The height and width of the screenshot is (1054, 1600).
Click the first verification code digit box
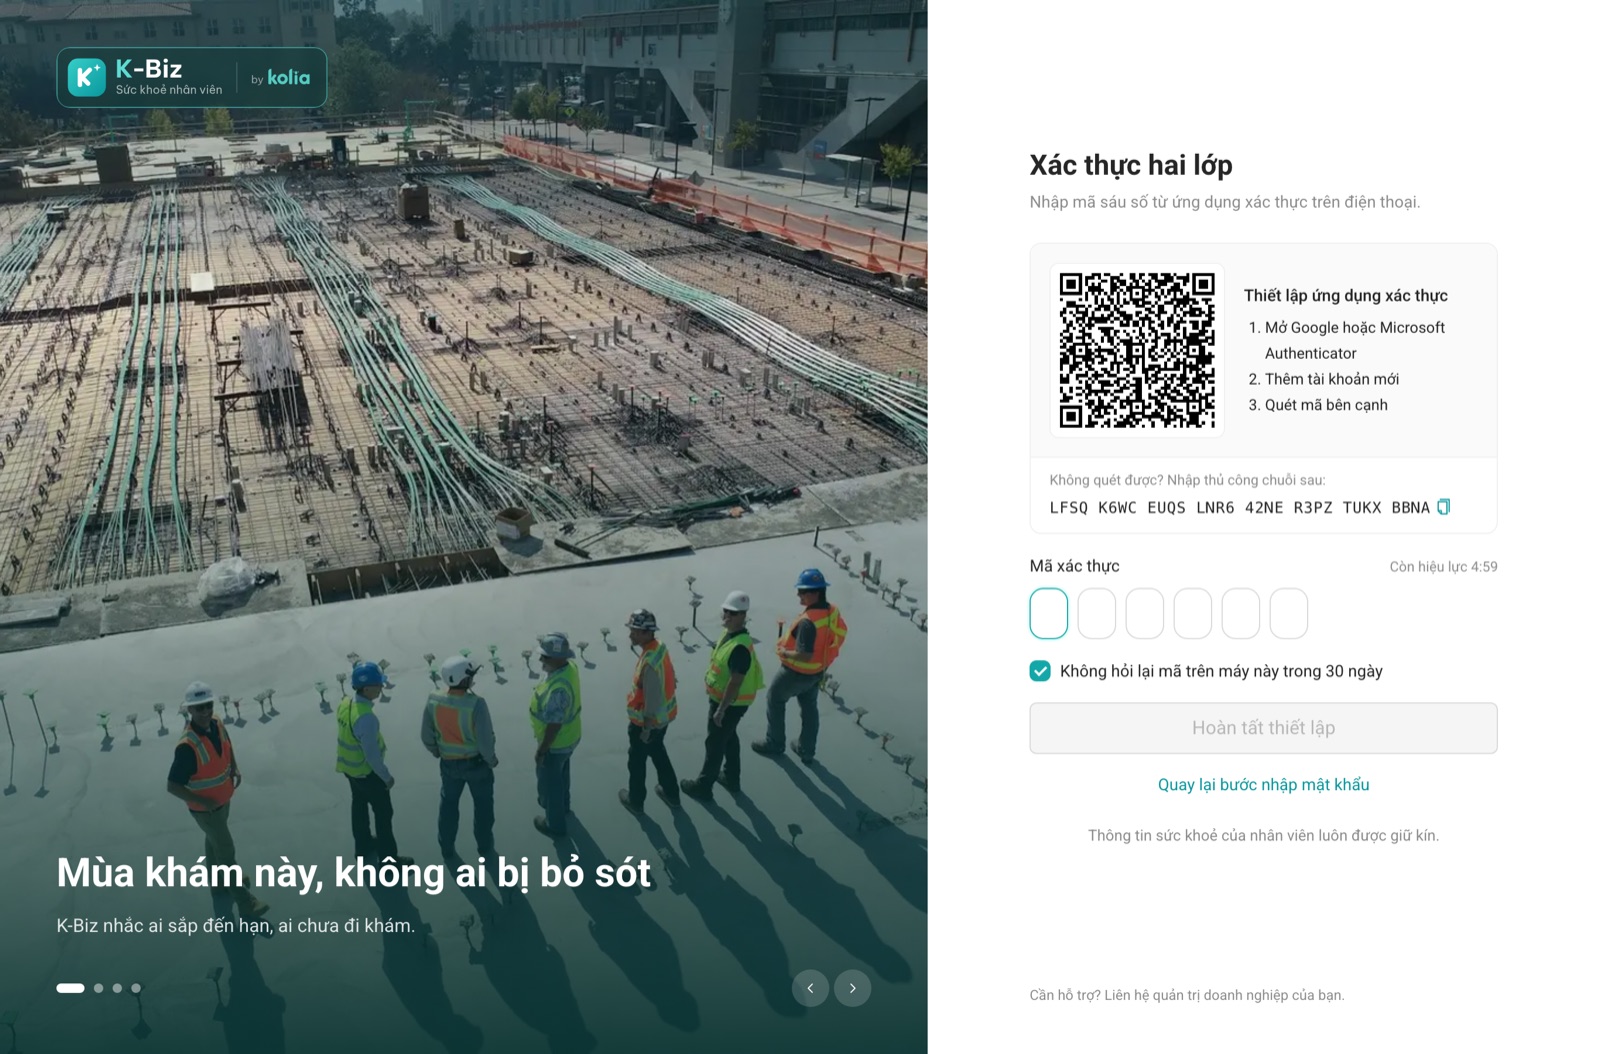tap(1049, 613)
